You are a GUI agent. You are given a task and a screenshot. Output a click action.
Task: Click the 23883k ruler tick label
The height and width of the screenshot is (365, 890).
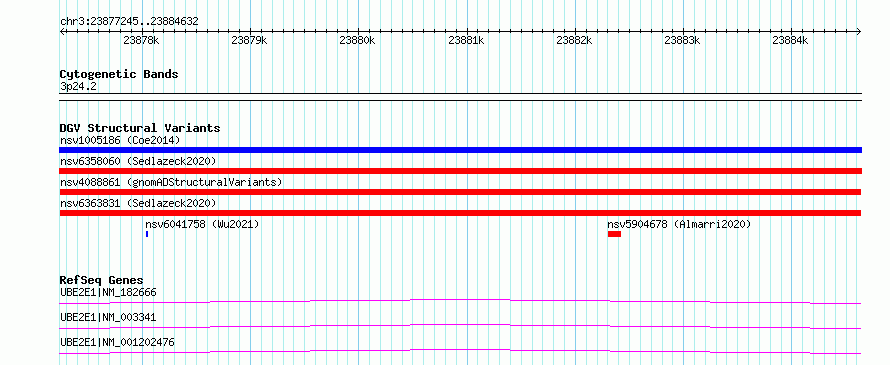(x=682, y=40)
